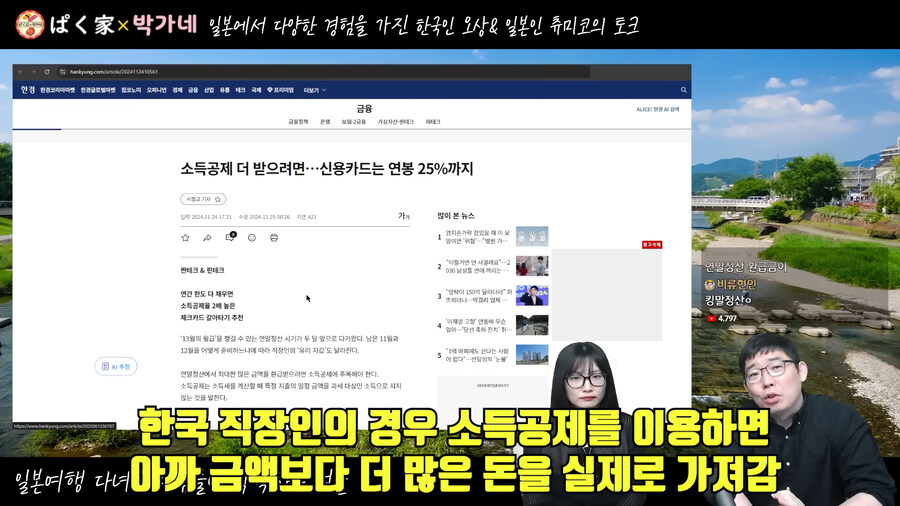Open the 국제 menu item
This screenshot has height=506, width=900.
click(x=256, y=90)
